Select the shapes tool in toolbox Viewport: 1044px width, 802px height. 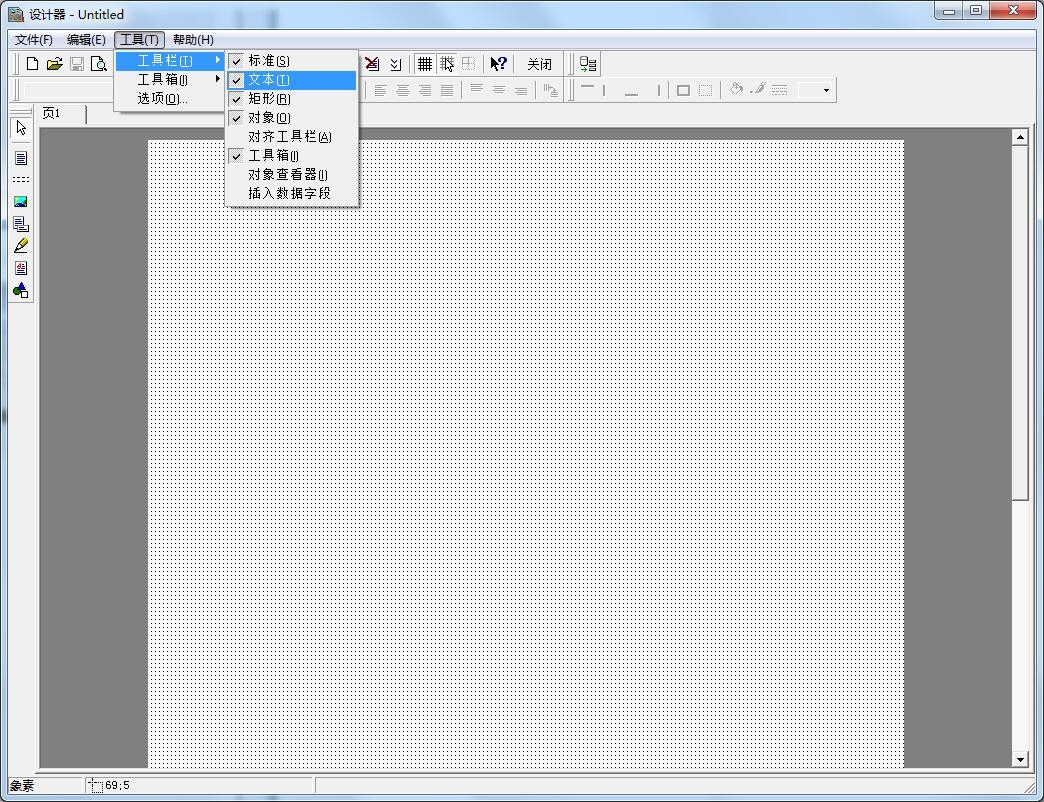(x=21, y=290)
